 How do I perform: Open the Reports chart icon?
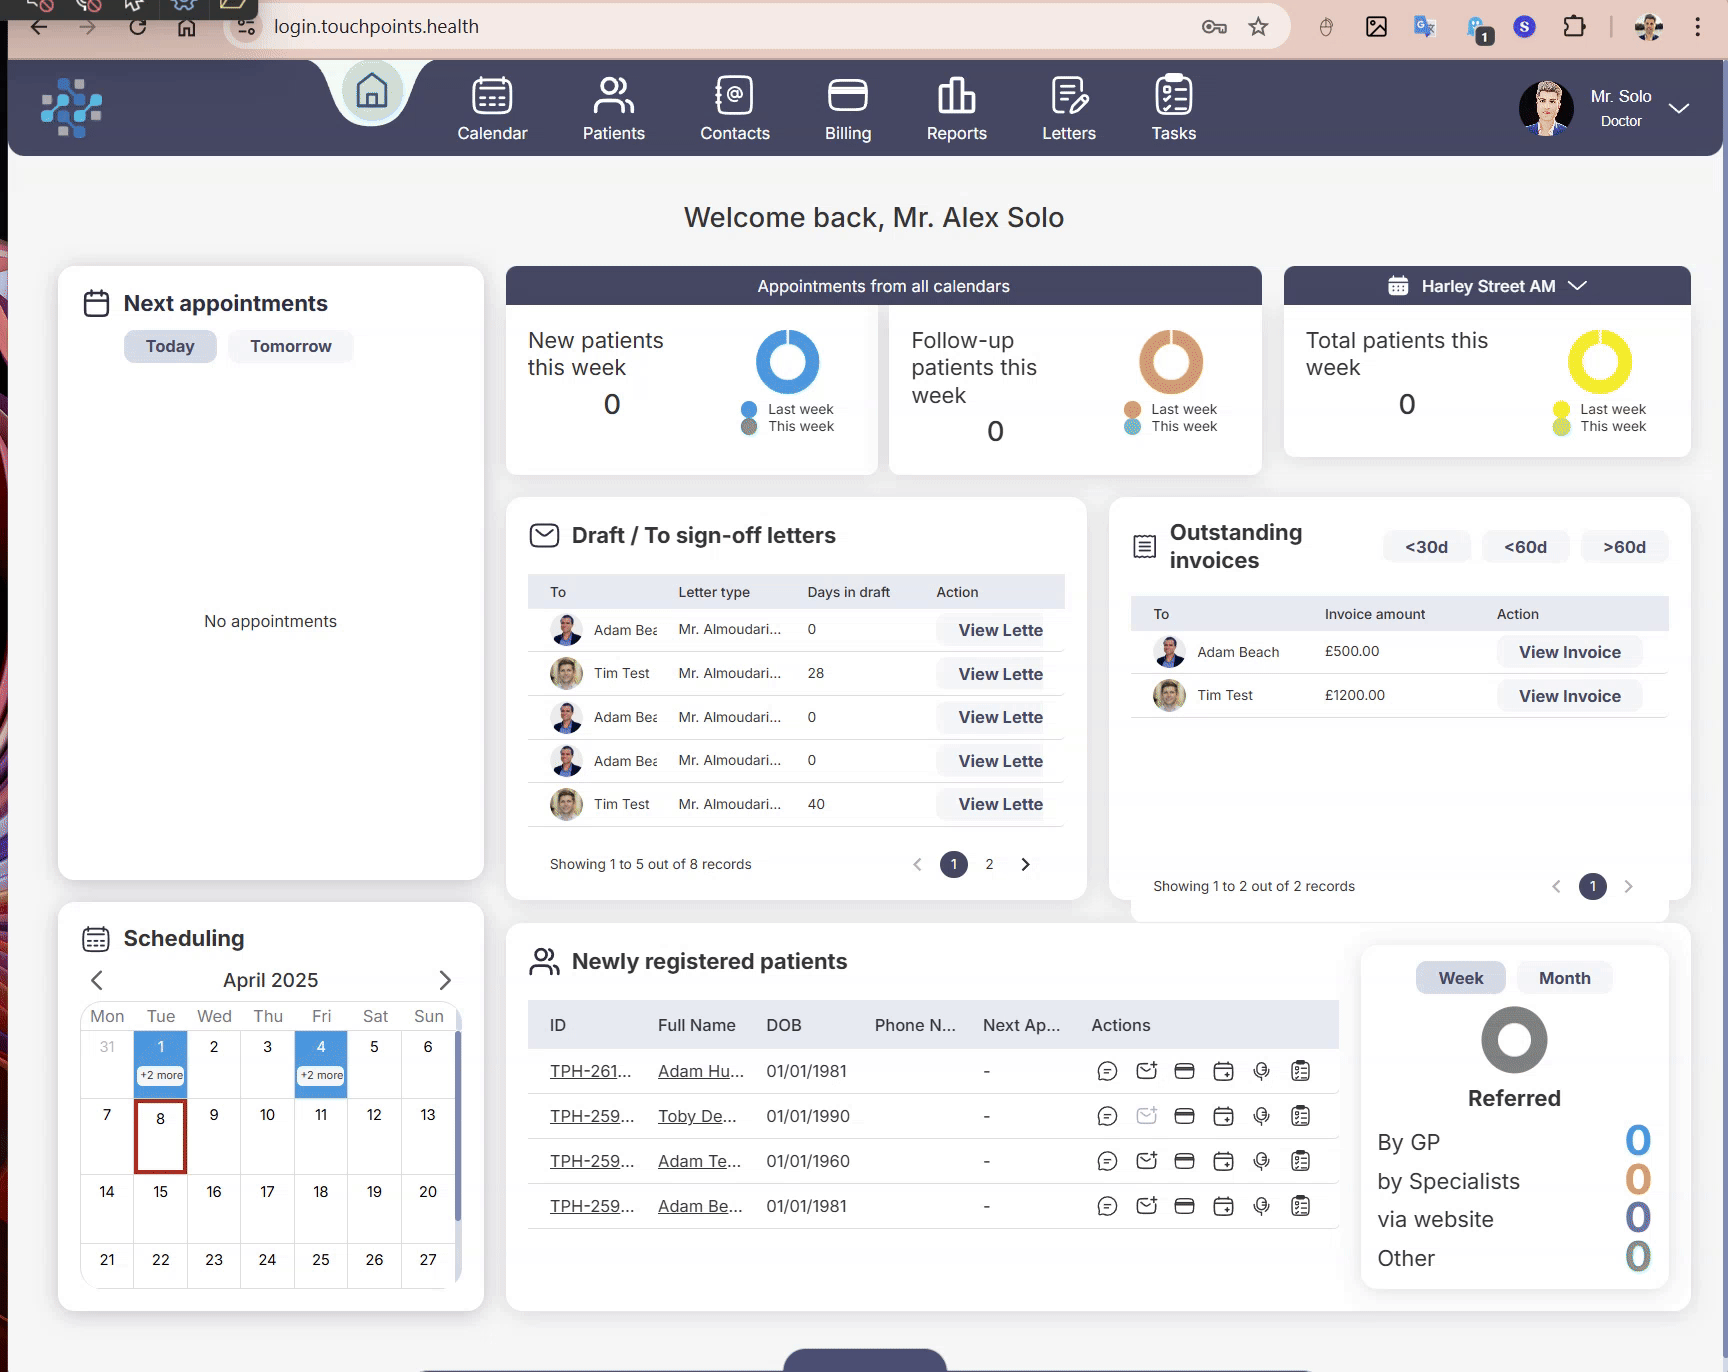pyautogui.click(x=956, y=97)
